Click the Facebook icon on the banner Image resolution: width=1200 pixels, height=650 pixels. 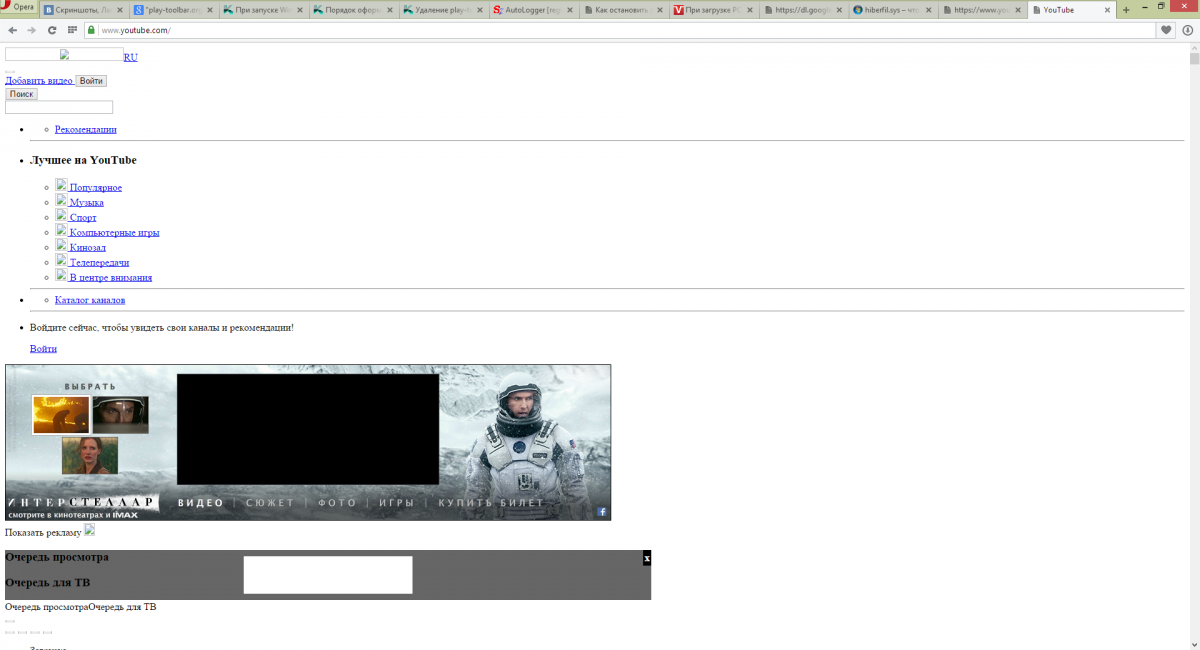pos(602,511)
